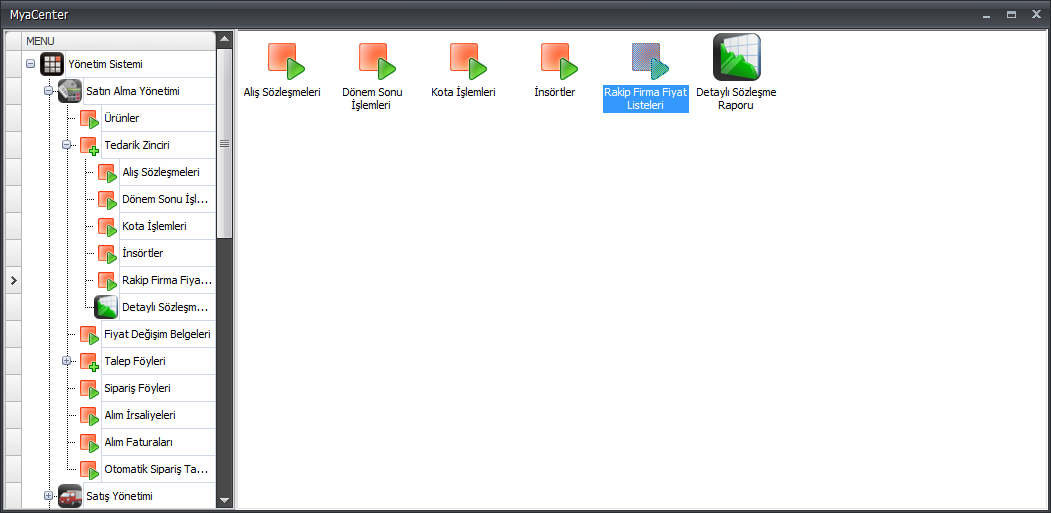Expand the Talep Föyleri node

pyautogui.click(x=66, y=361)
